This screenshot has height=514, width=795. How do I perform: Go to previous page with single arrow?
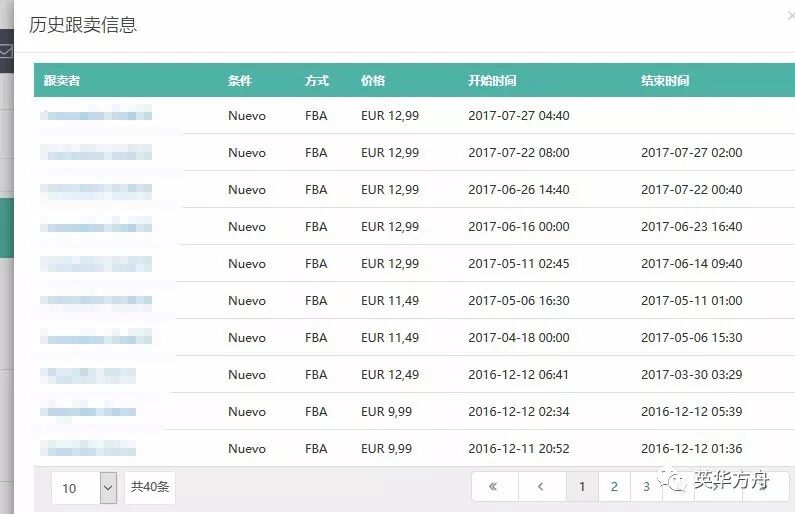pos(541,487)
